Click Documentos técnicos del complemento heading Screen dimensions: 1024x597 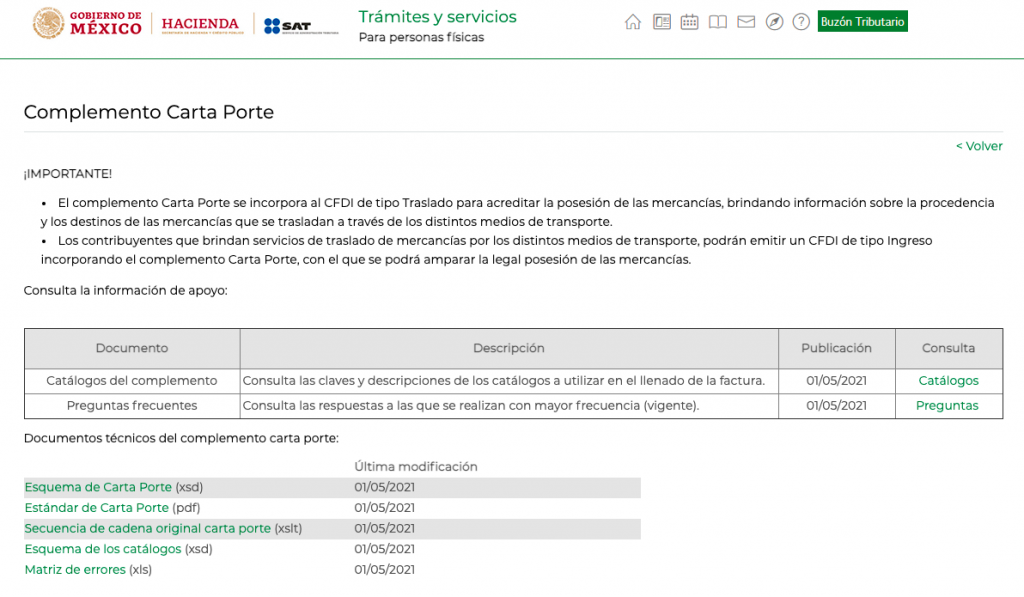pyautogui.click(x=181, y=438)
